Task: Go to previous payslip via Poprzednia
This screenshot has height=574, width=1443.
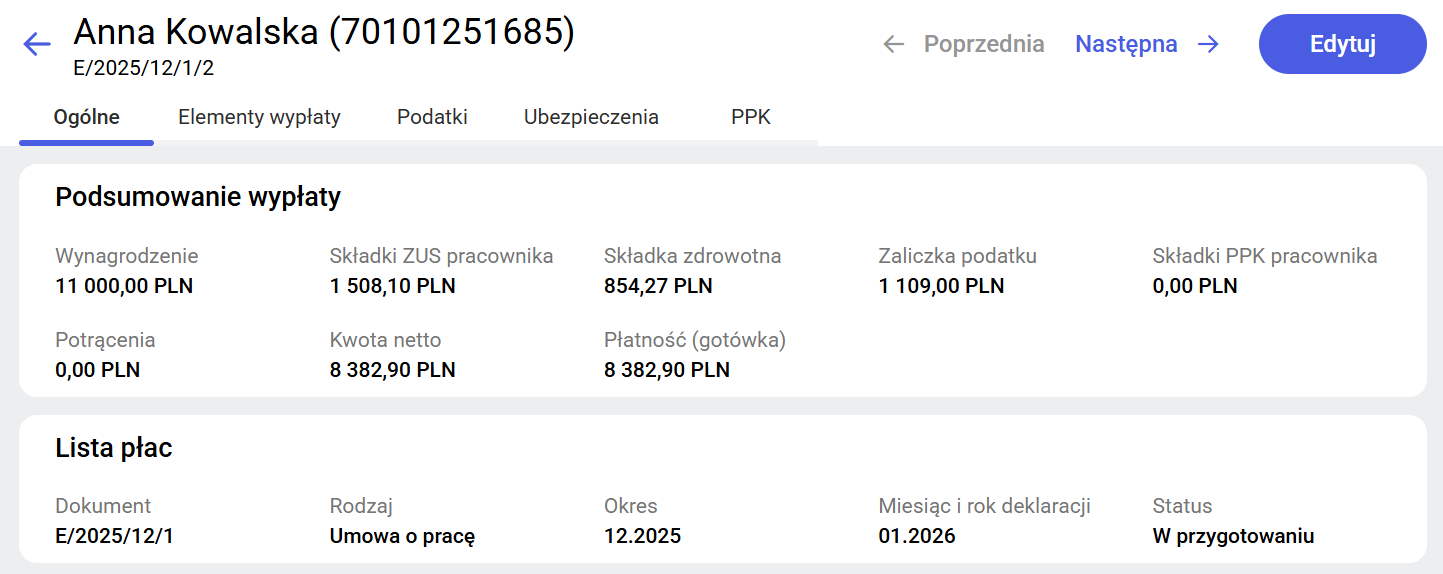Action: click(x=983, y=44)
